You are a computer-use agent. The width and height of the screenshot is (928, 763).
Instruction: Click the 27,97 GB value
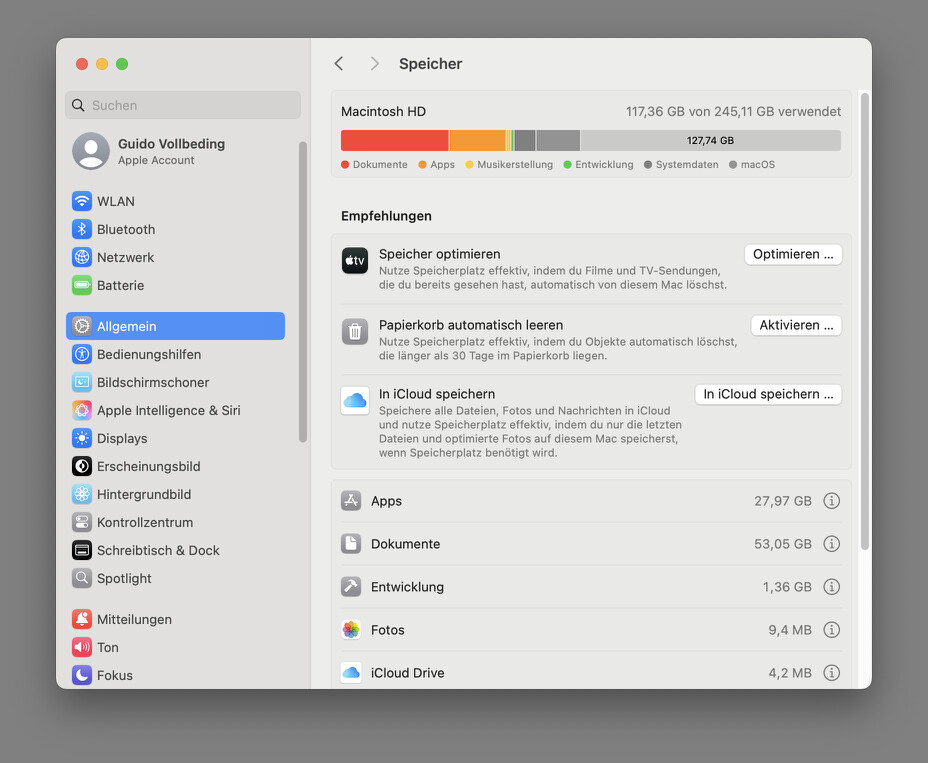(x=782, y=501)
